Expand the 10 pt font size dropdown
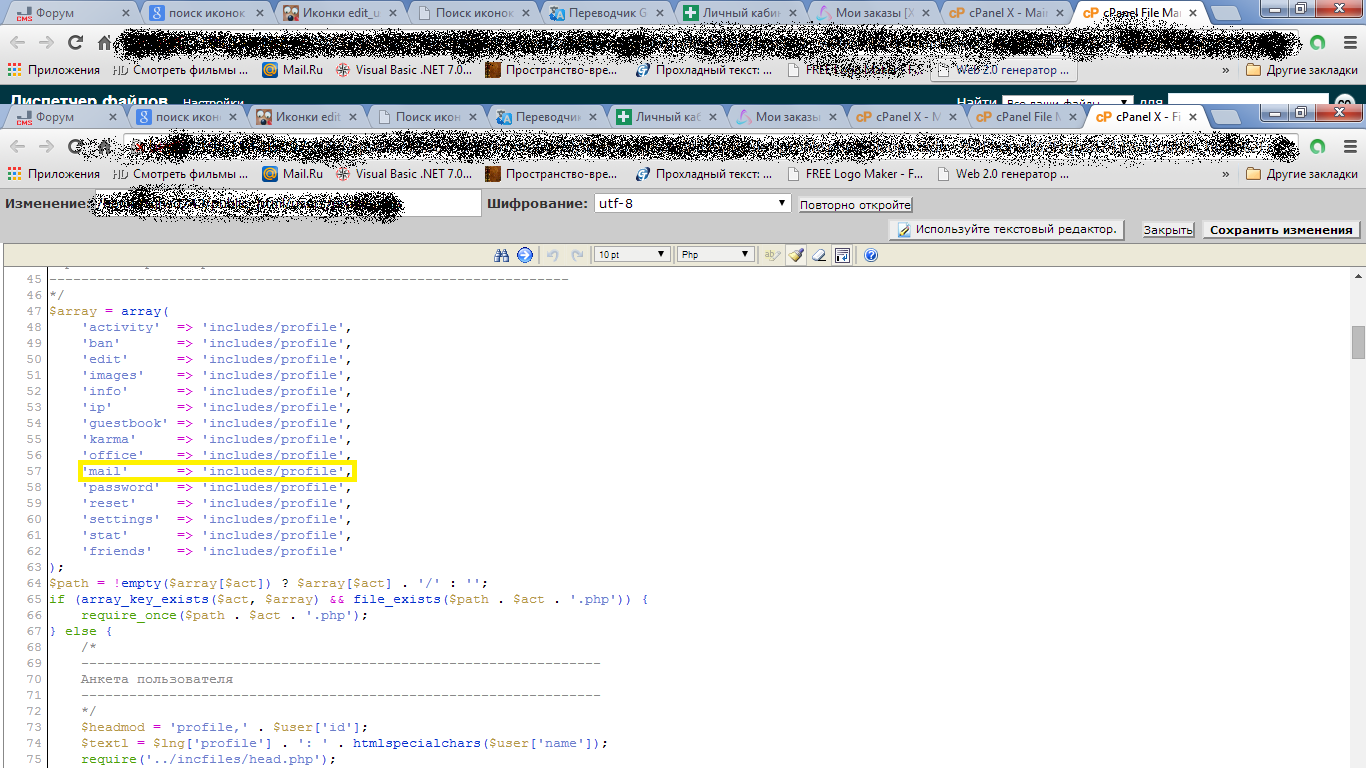Viewport: 1366px width, 768px height. (x=632, y=255)
